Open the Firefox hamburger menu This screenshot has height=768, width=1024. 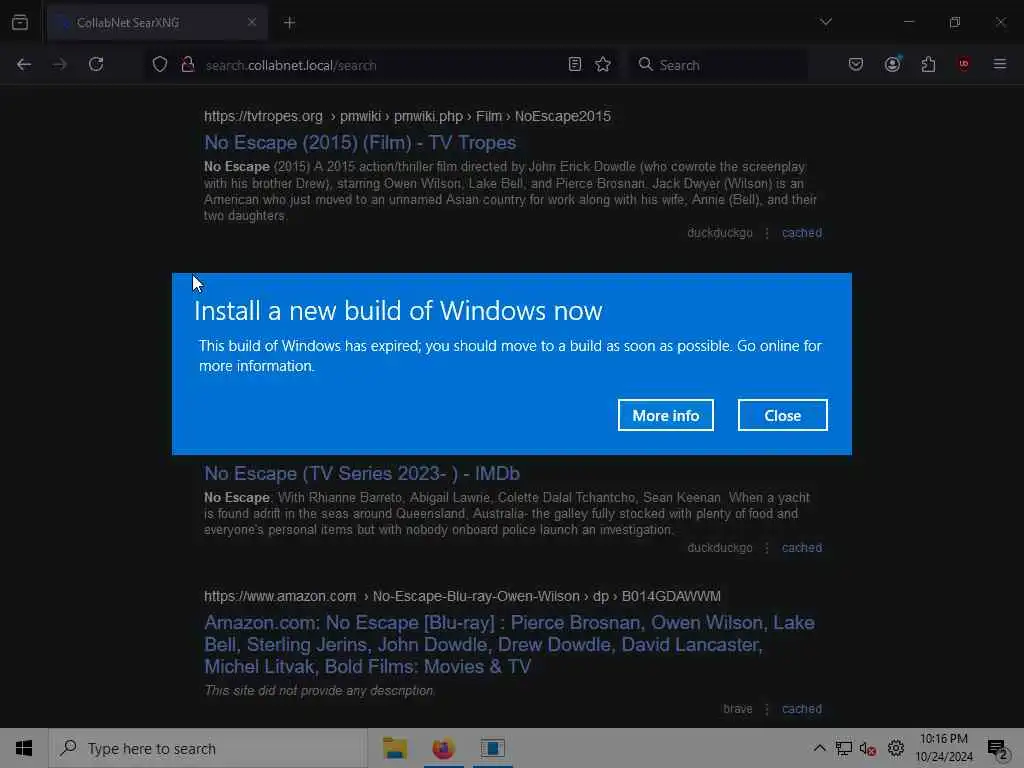pos(1000,64)
